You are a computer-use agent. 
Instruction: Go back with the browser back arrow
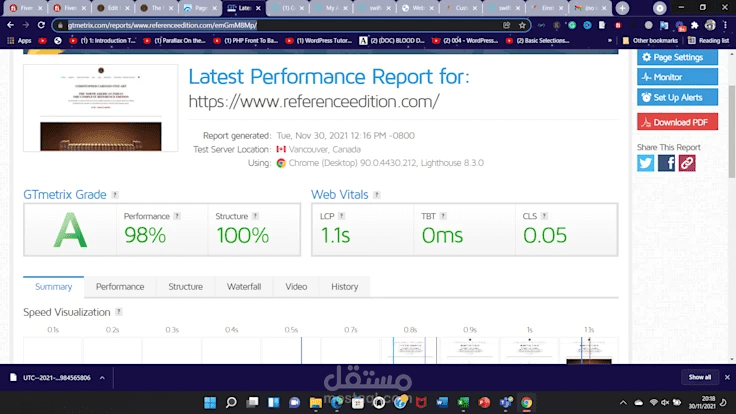(x=10, y=25)
